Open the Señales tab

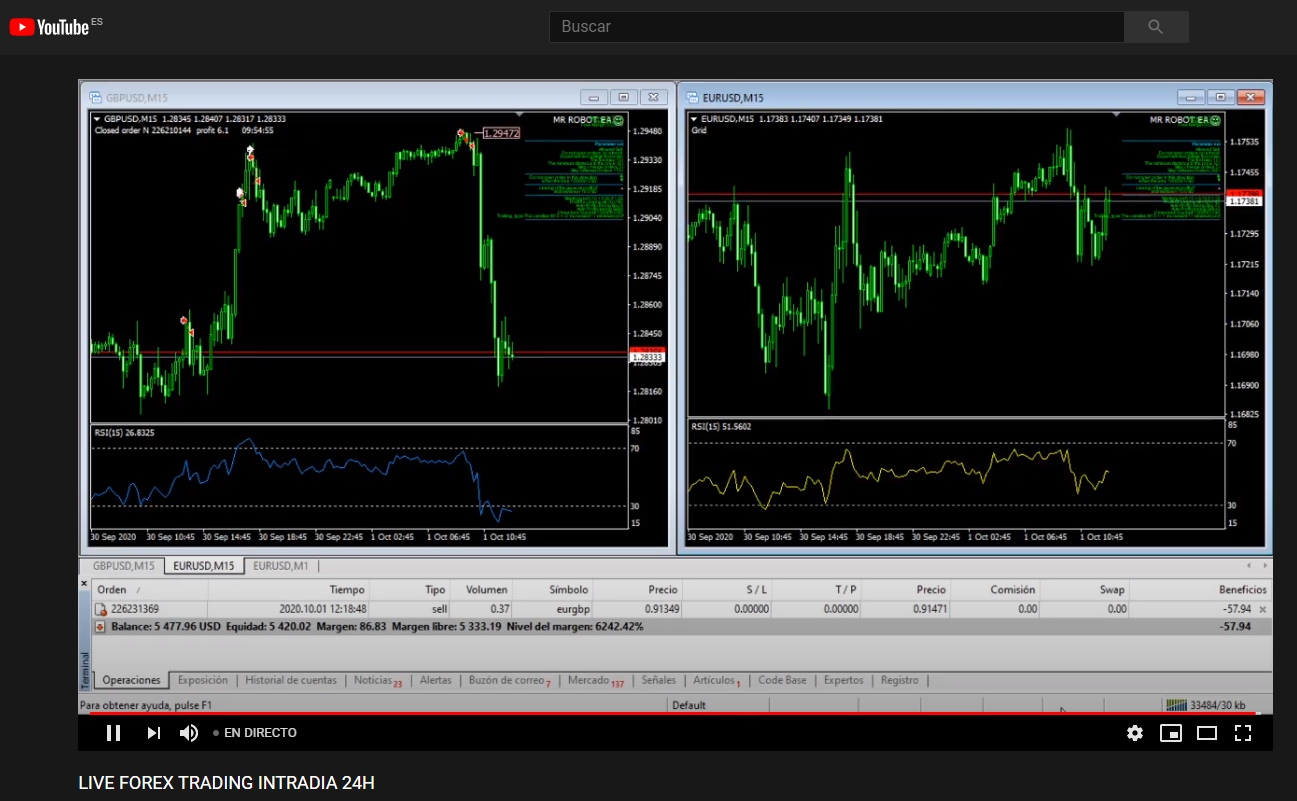point(659,680)
